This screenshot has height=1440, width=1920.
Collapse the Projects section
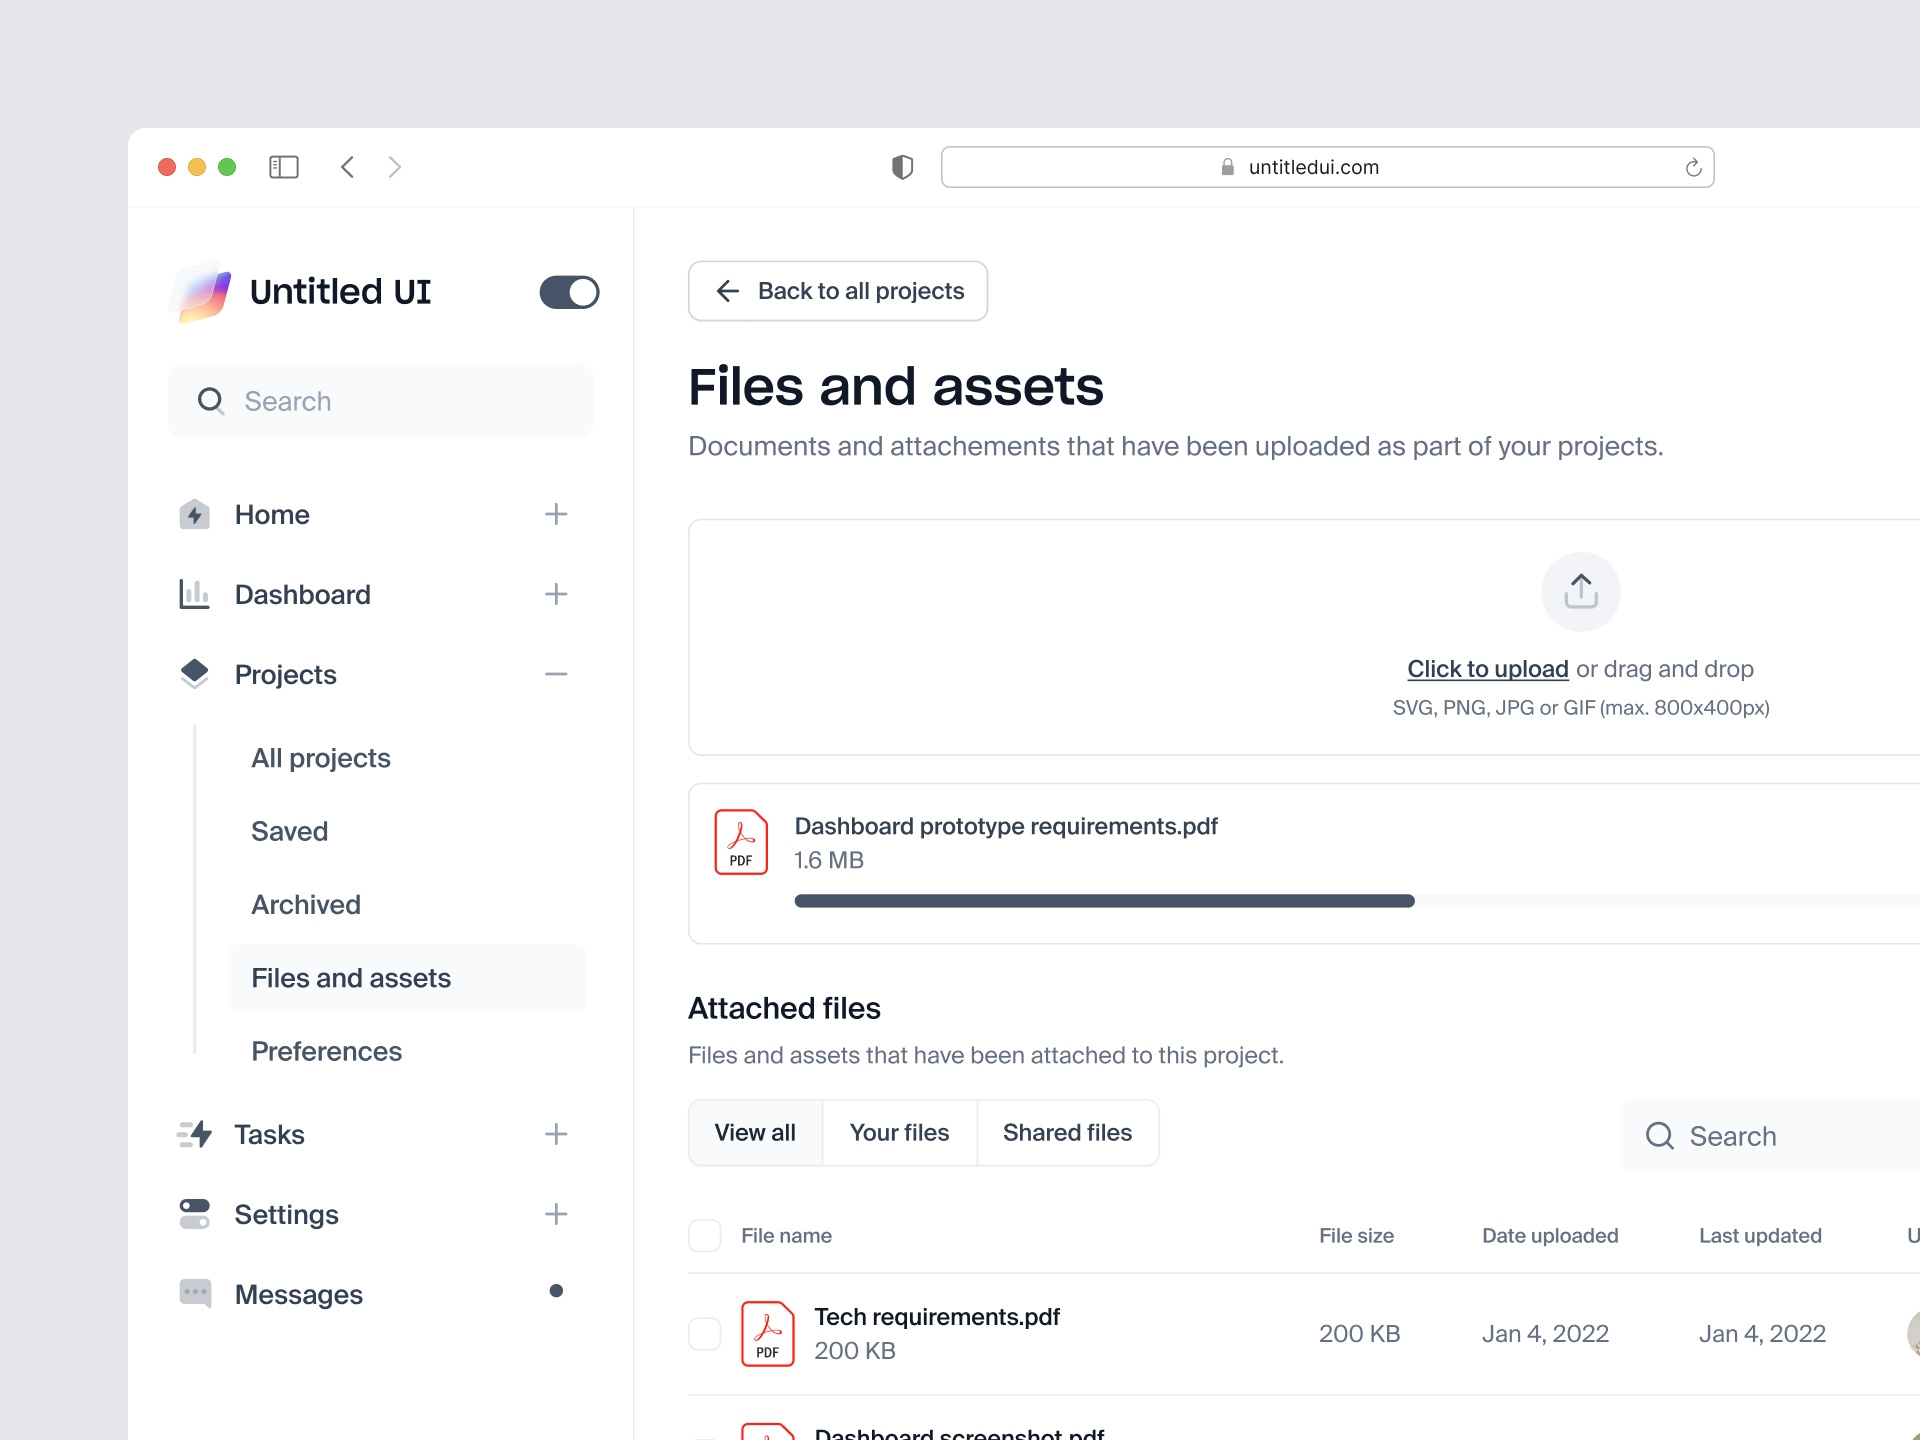556,674
